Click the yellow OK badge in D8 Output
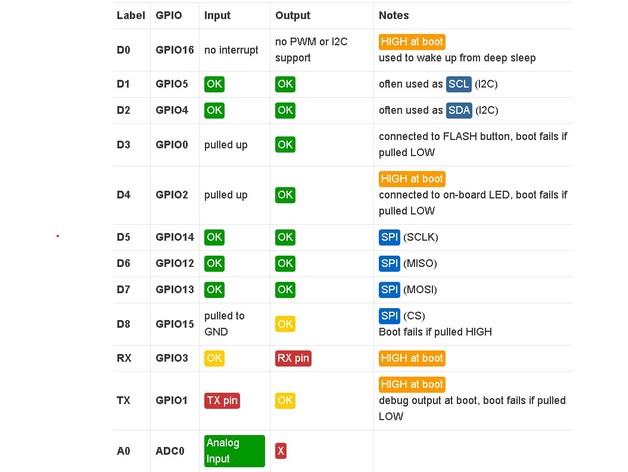The image size is (628, 472). 285,324
